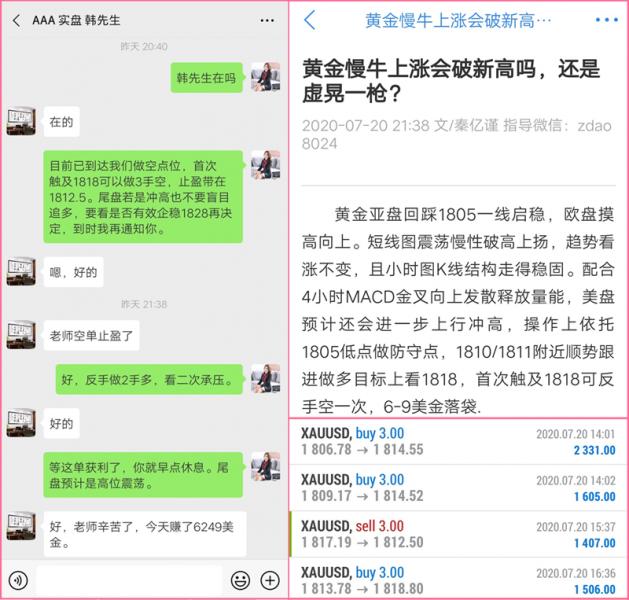Tap chat title AAA 实盘 韩先生
The width and height of the screenshot is (629, 600).
pos(76,20)
